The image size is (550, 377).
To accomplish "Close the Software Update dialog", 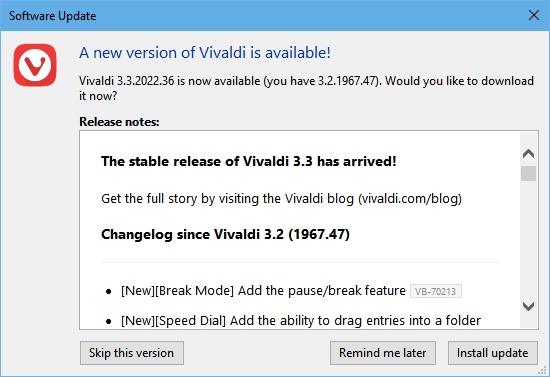I will point(534,15).
